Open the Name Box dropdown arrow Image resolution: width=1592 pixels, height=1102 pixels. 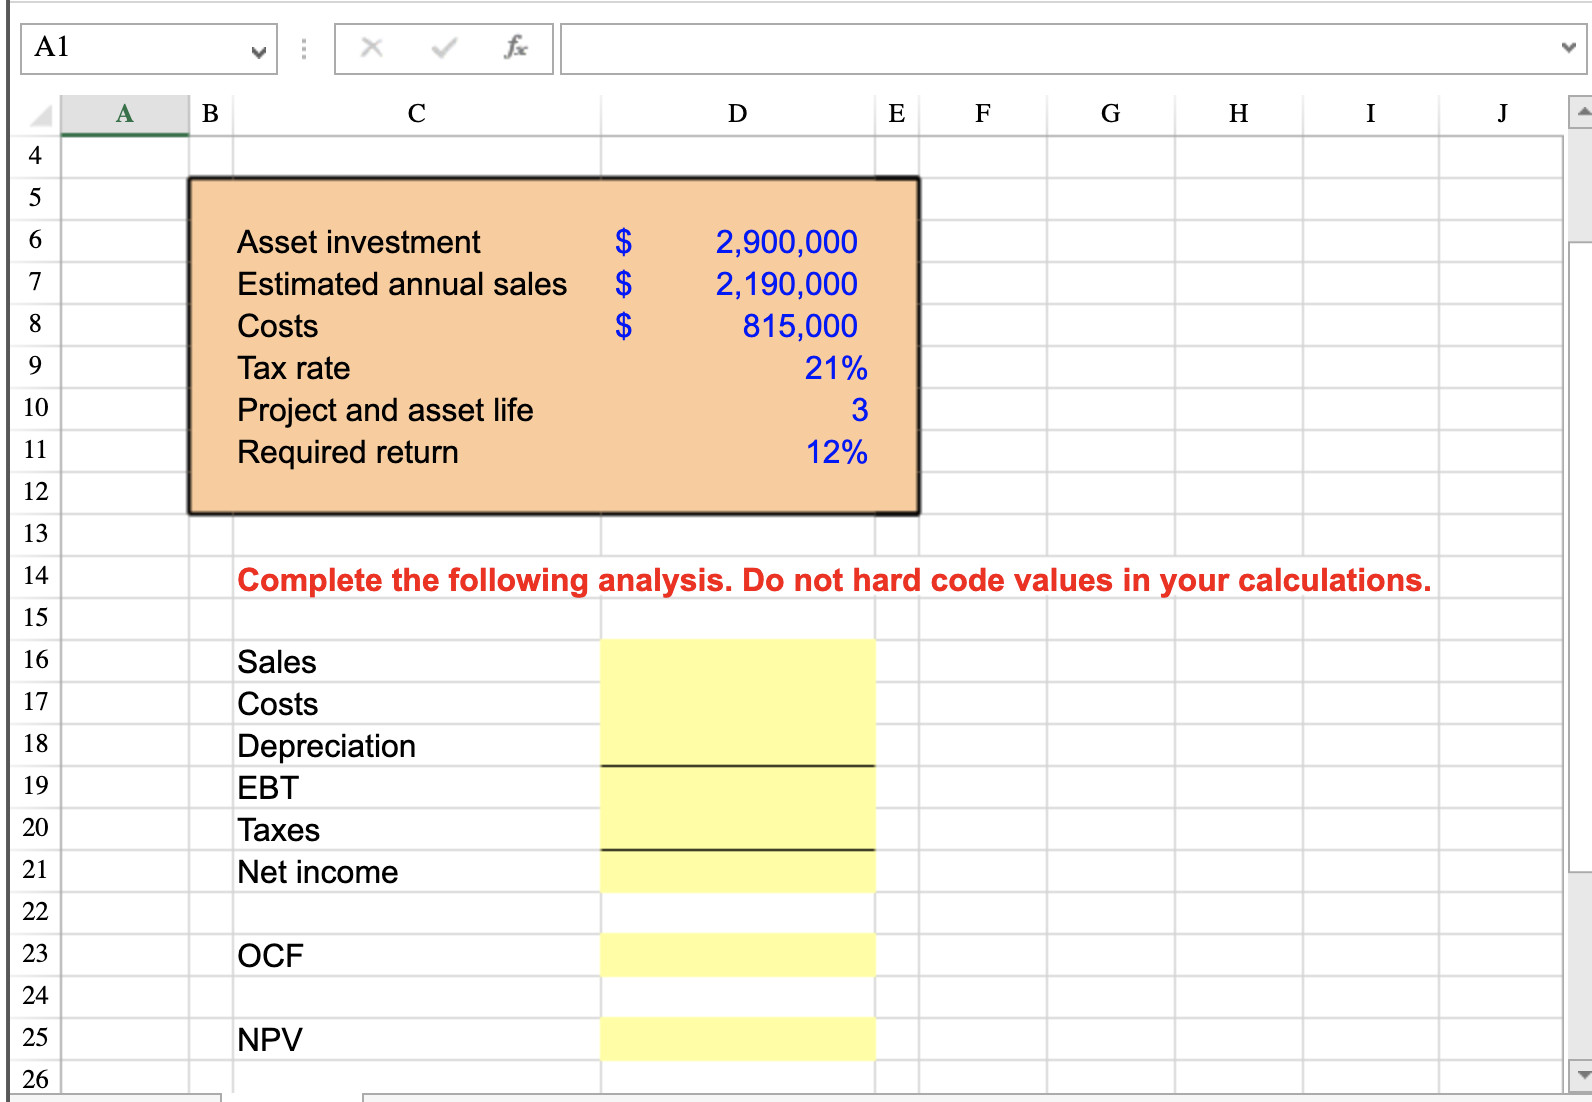259,51
